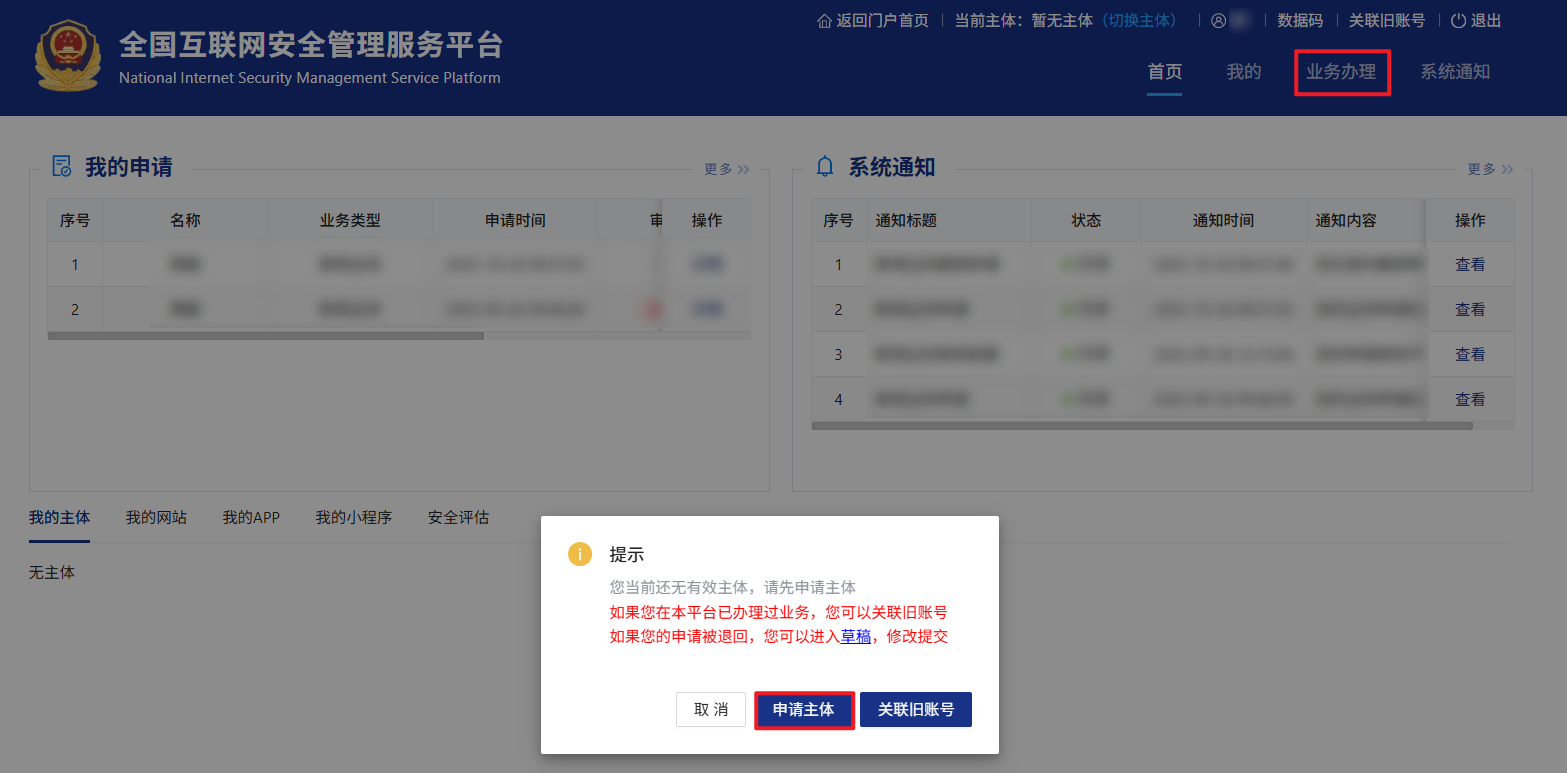Click the bell icon beside 系统通知 heading
This screenshot has width=1567, height=773.
825,167
